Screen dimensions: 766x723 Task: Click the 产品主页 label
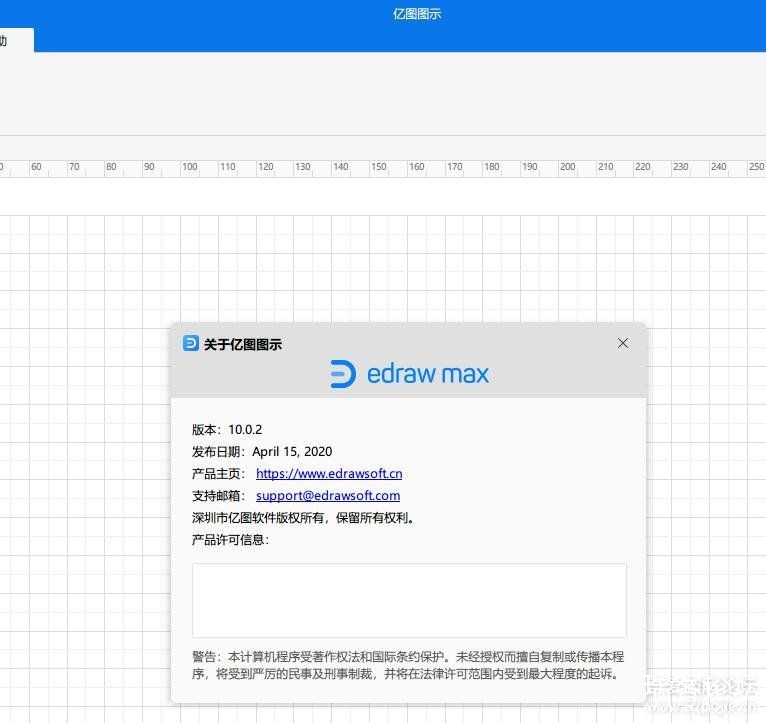(217, 473)
